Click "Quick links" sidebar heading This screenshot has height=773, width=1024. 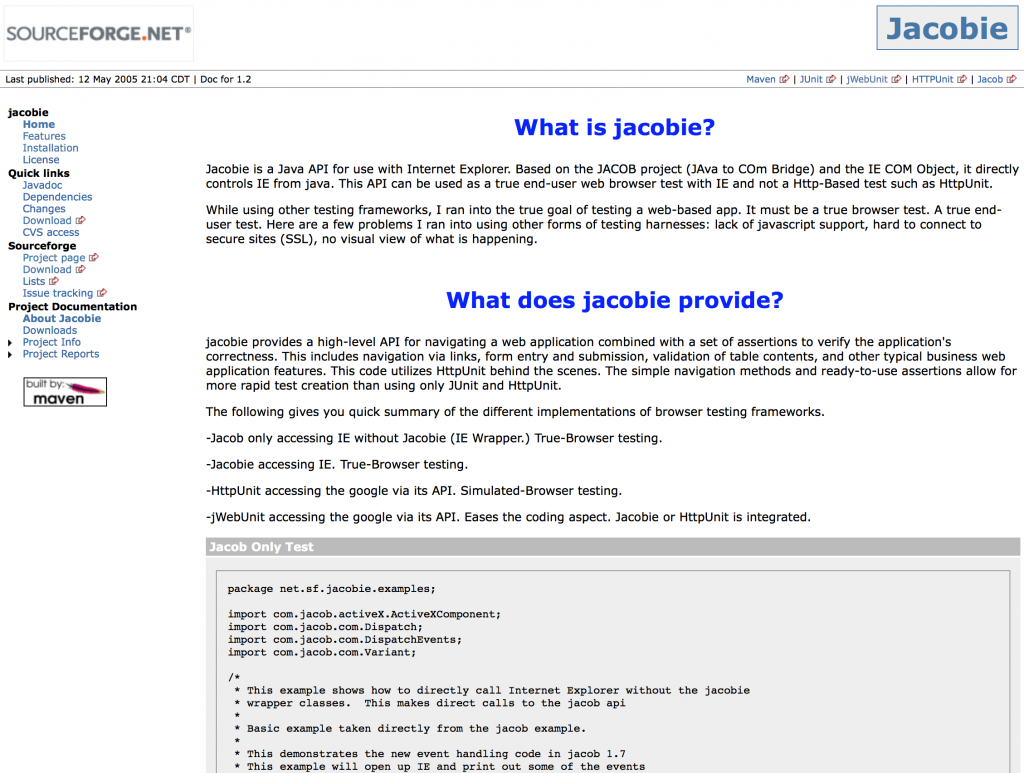click(39, 173)
